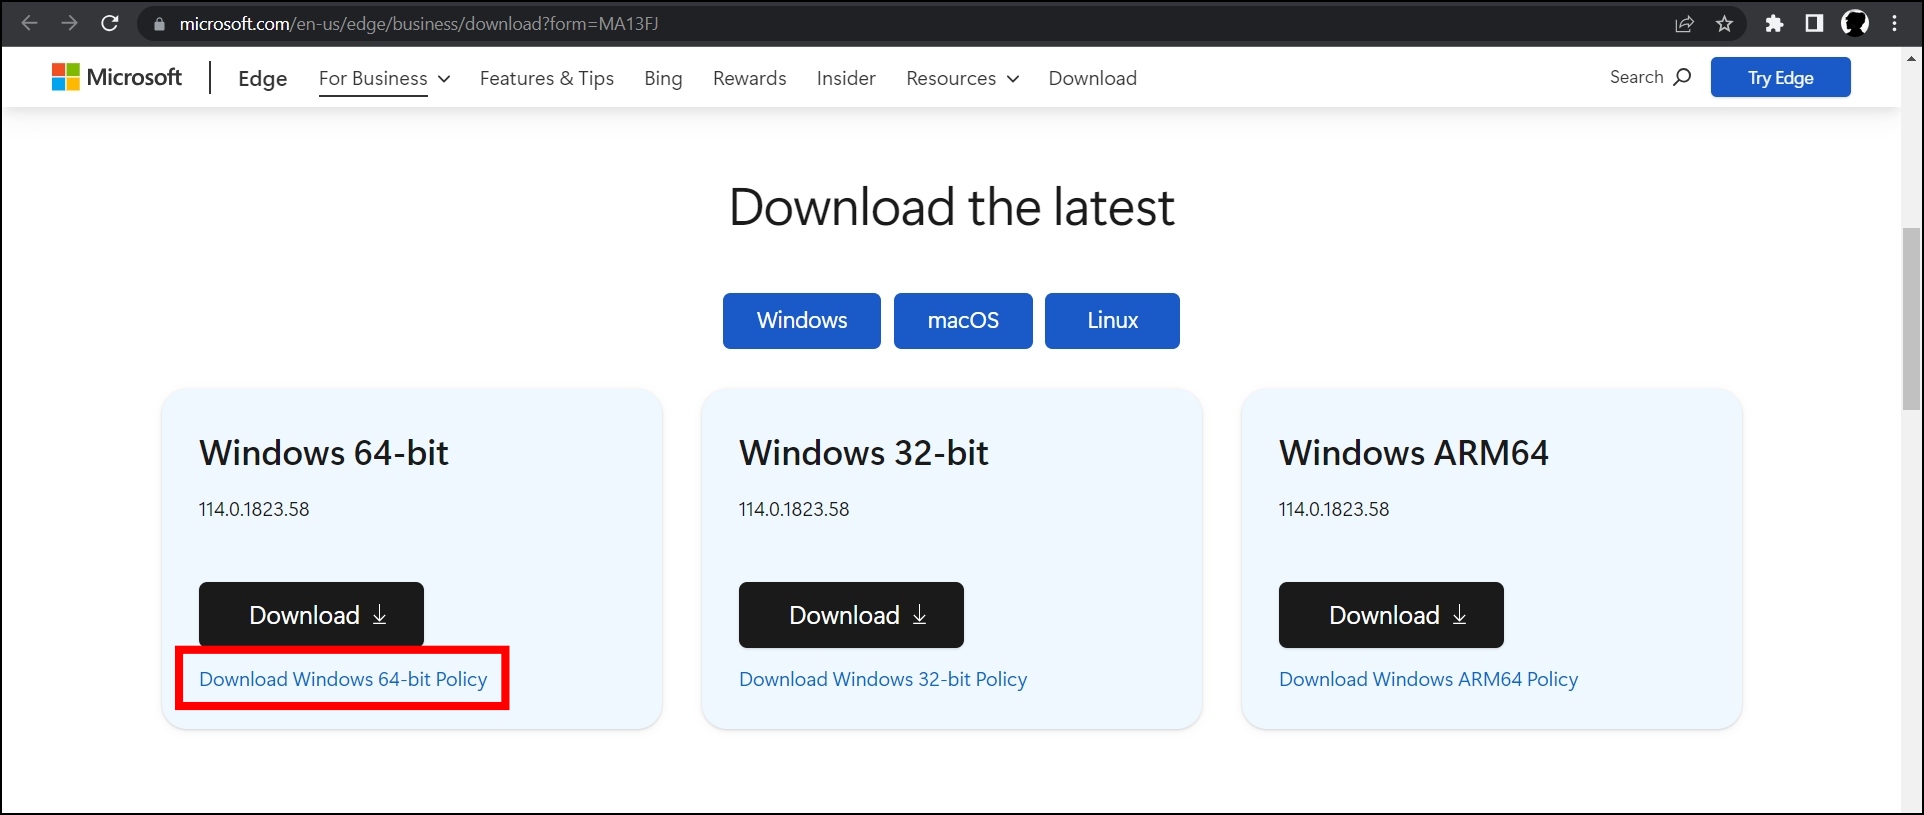Click the share page icon in address bar
This screenshot has width=1924, height=815.
[1685, 24]
